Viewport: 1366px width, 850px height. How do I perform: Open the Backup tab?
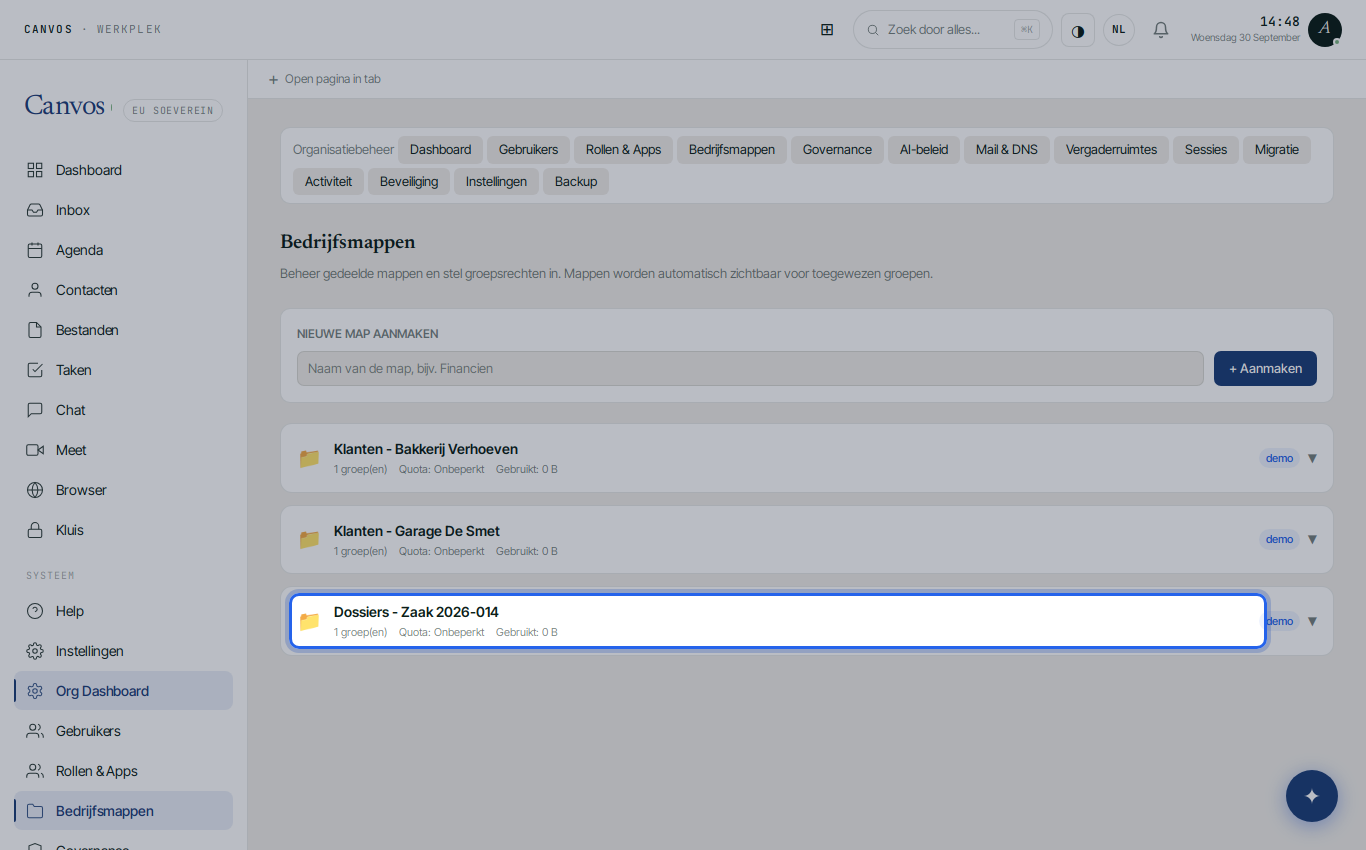coord(576,182)
